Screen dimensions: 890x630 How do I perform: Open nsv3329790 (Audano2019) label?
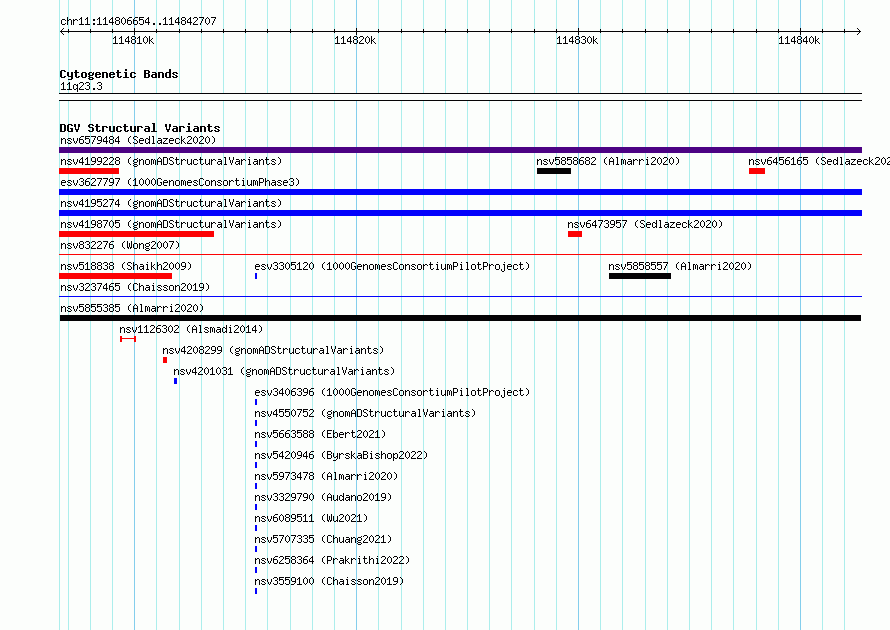[323, 497]
